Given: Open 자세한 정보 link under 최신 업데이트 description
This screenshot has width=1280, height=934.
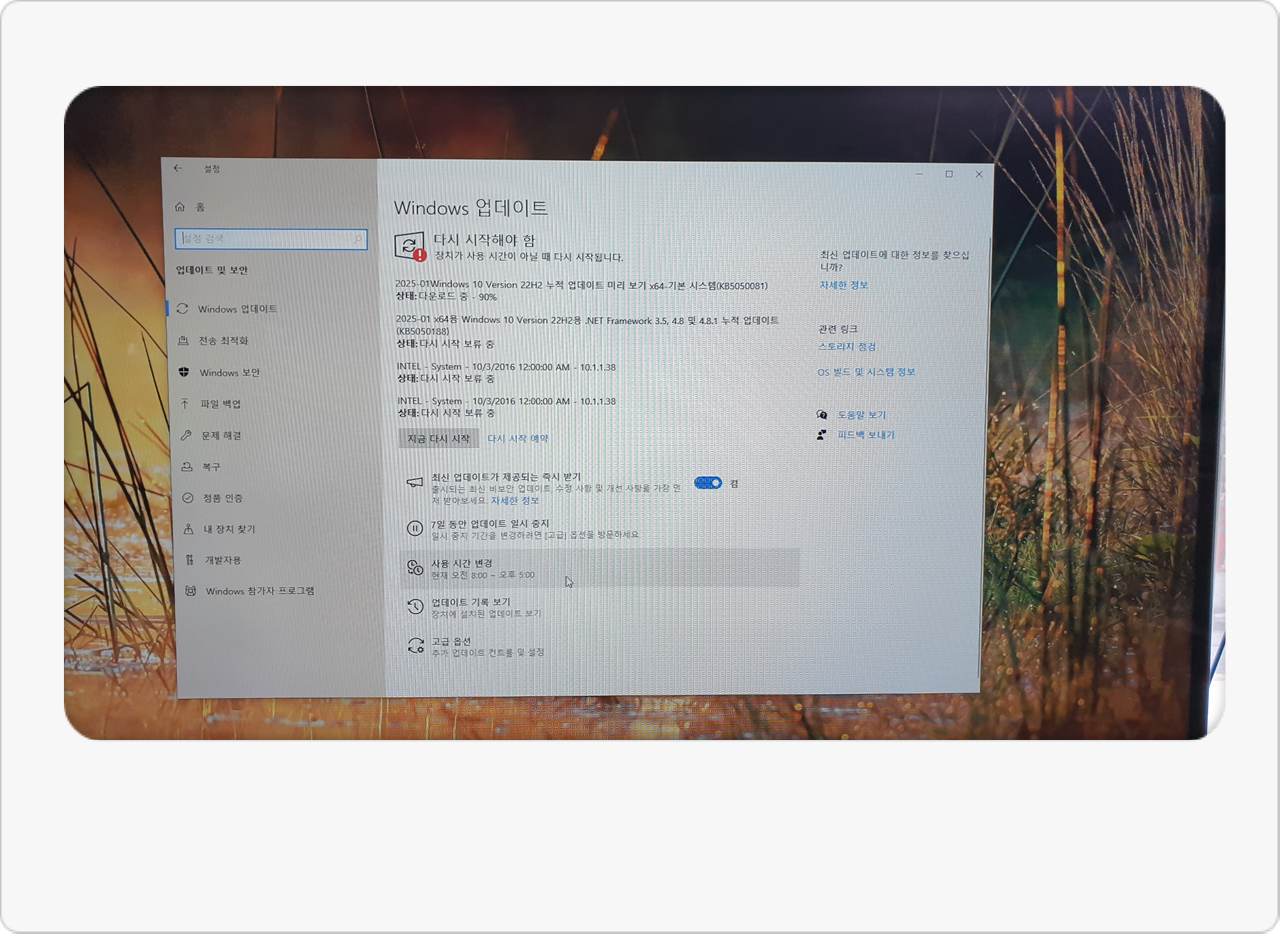Looking at the screenshot, I should [515, 500].
